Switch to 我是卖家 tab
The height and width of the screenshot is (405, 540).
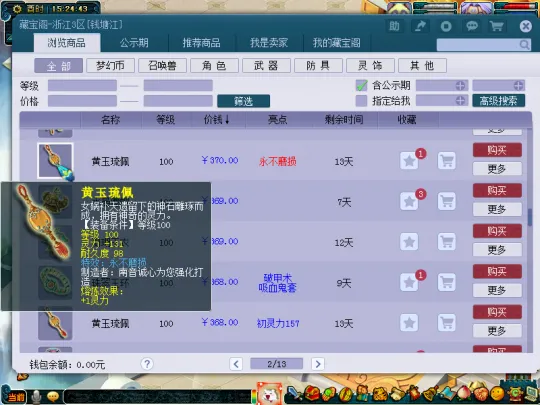point(269,43)
